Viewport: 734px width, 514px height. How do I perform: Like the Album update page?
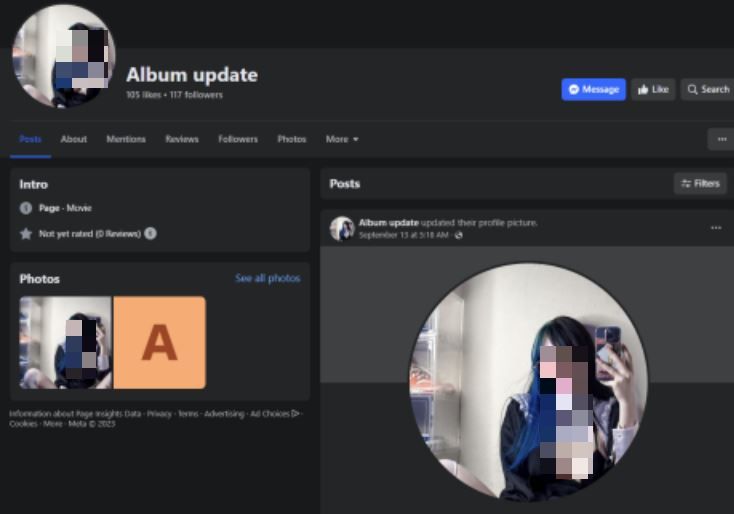[x=652, y=90]
